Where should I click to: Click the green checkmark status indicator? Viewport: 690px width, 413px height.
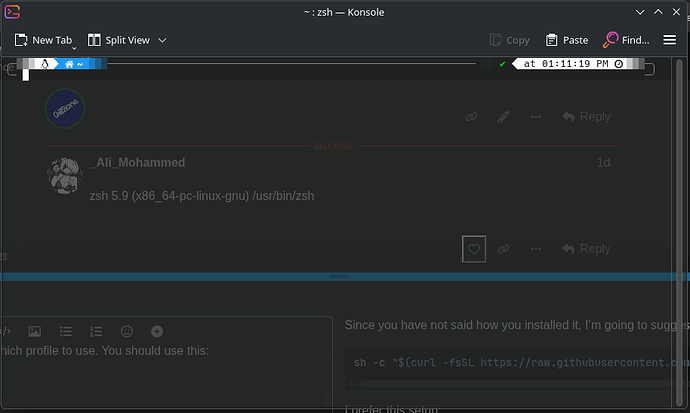coord(502,64)
